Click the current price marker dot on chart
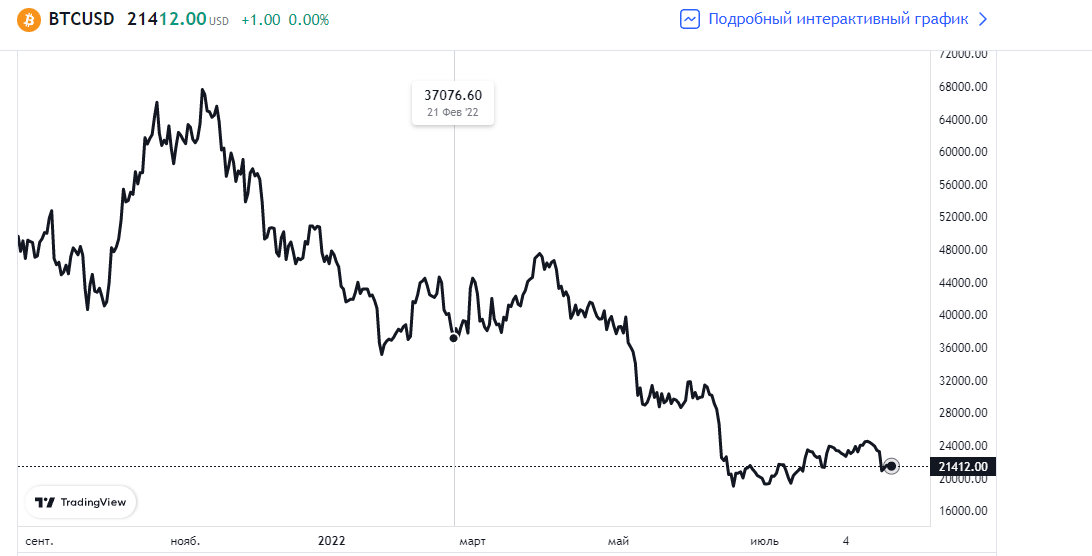Viewport: 1092px width, 556px height. tap(891, 466)
